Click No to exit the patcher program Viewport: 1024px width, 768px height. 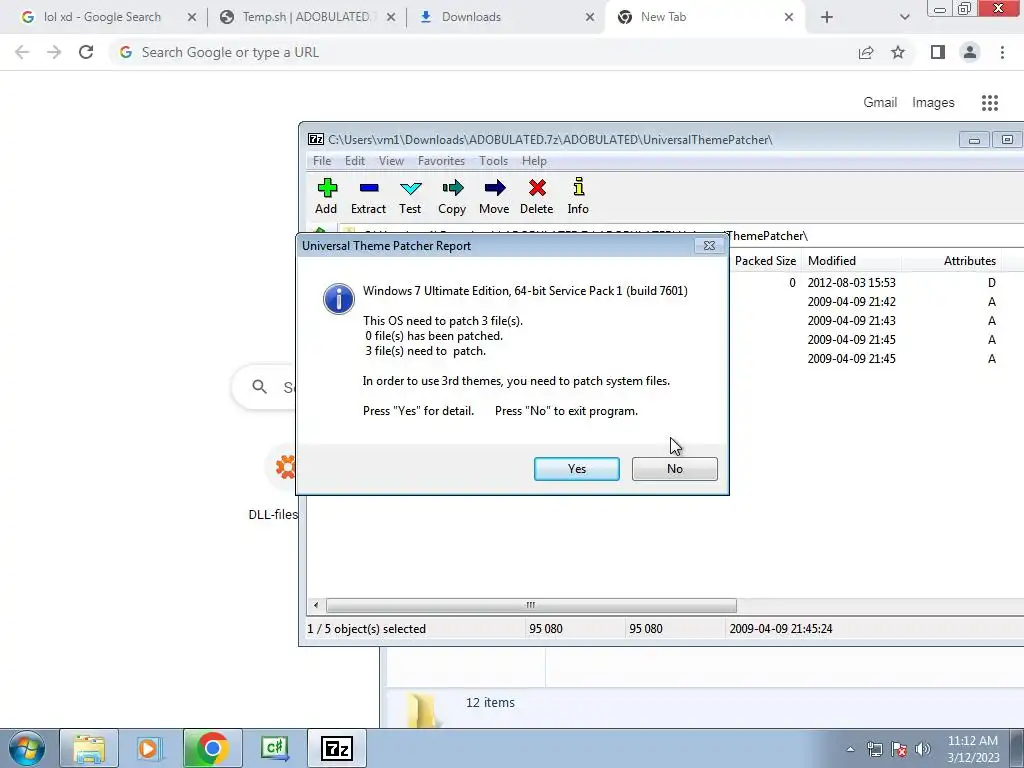(675, 469)
